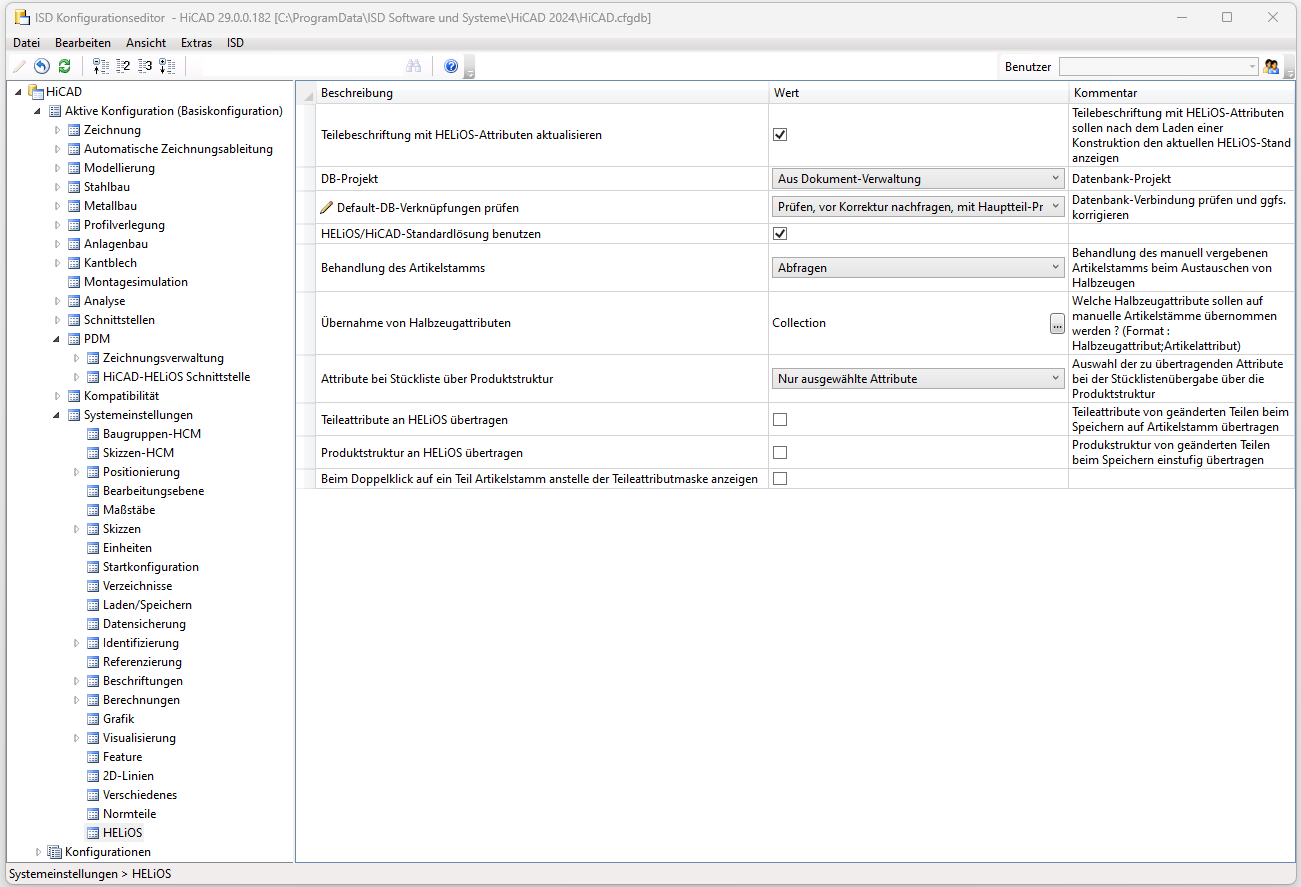Click the collapse-tree-levels up-arrow icon
The width and height of the screenshot is (1301, 887).
coord(100,66)
